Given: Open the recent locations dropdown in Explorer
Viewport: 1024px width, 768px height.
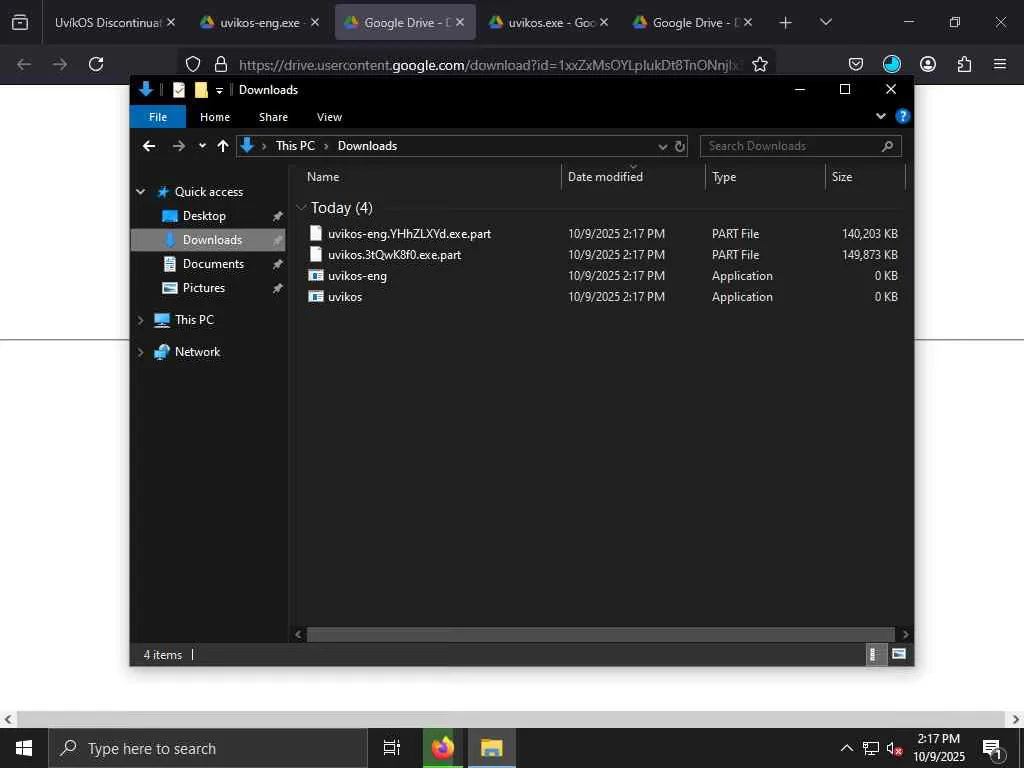Looking at the screenshot, I should coord(202,146).
